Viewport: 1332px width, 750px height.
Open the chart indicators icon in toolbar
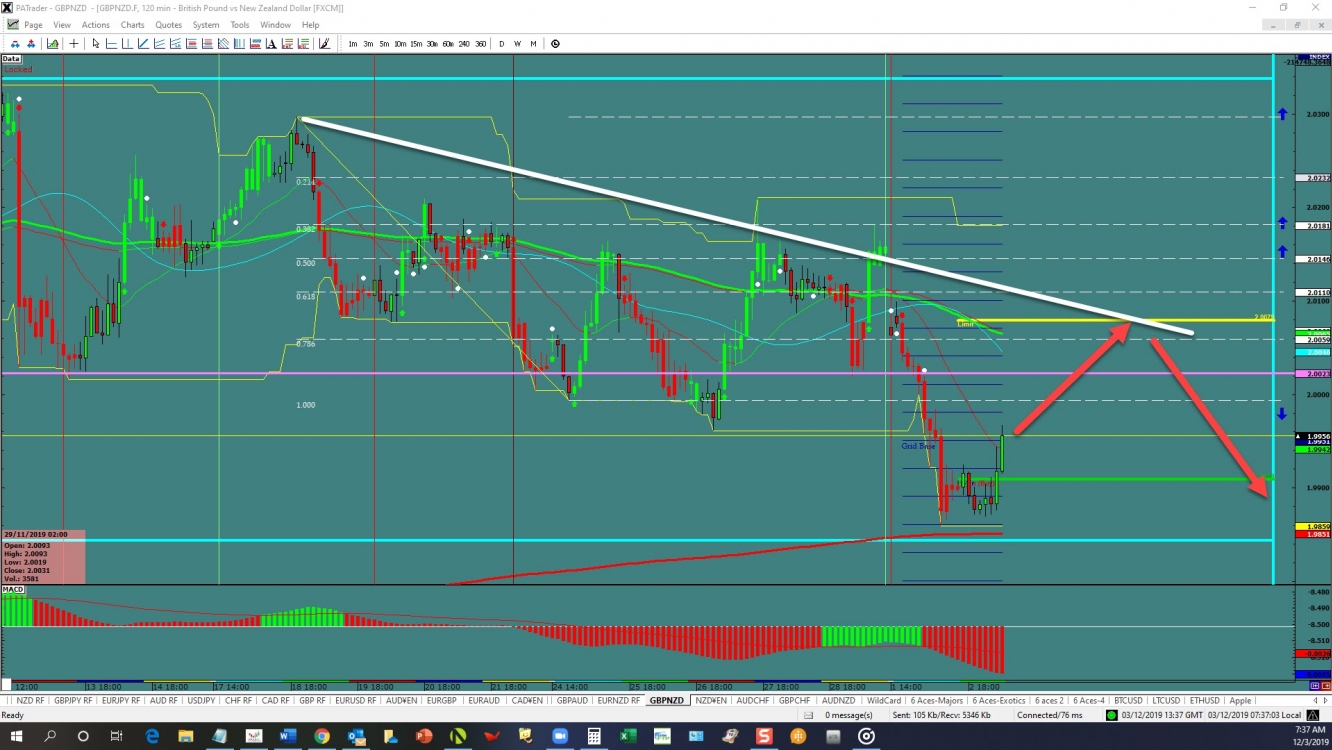(53, 44)
